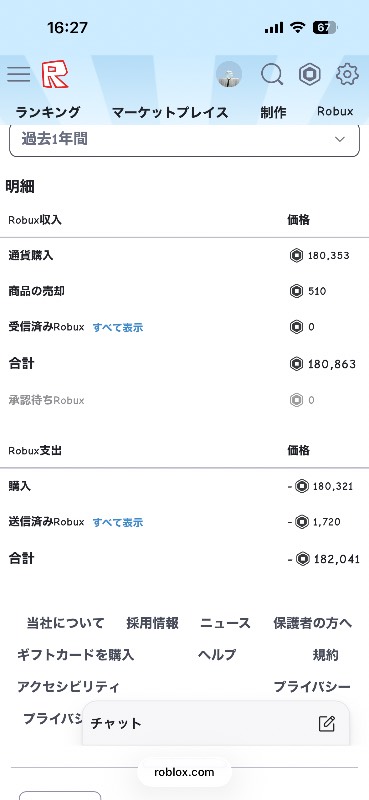Tap the compose icon in チャット bar
This screenshot has width=369, height=800.
tap(327, 723)
